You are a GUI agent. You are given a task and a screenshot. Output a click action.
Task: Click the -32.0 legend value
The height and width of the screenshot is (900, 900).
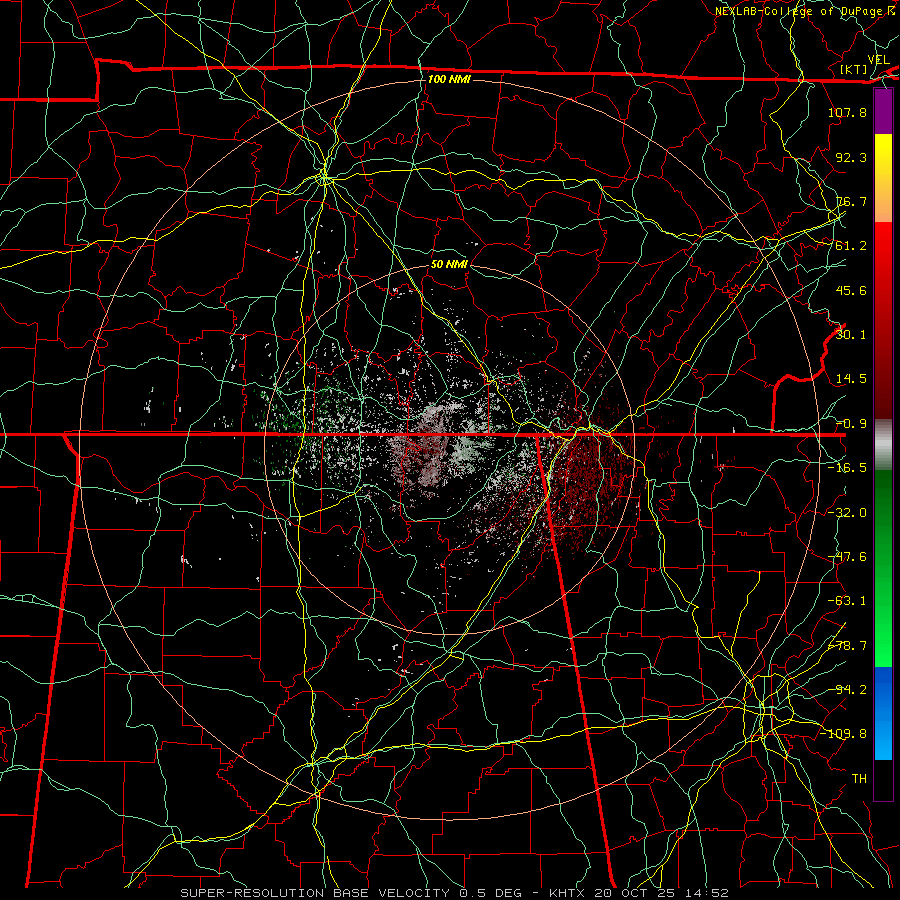847,513
